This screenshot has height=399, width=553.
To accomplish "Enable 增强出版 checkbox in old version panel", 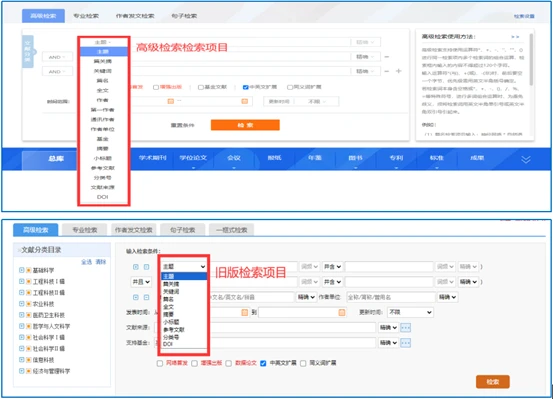I will click(x=194, y=363).
